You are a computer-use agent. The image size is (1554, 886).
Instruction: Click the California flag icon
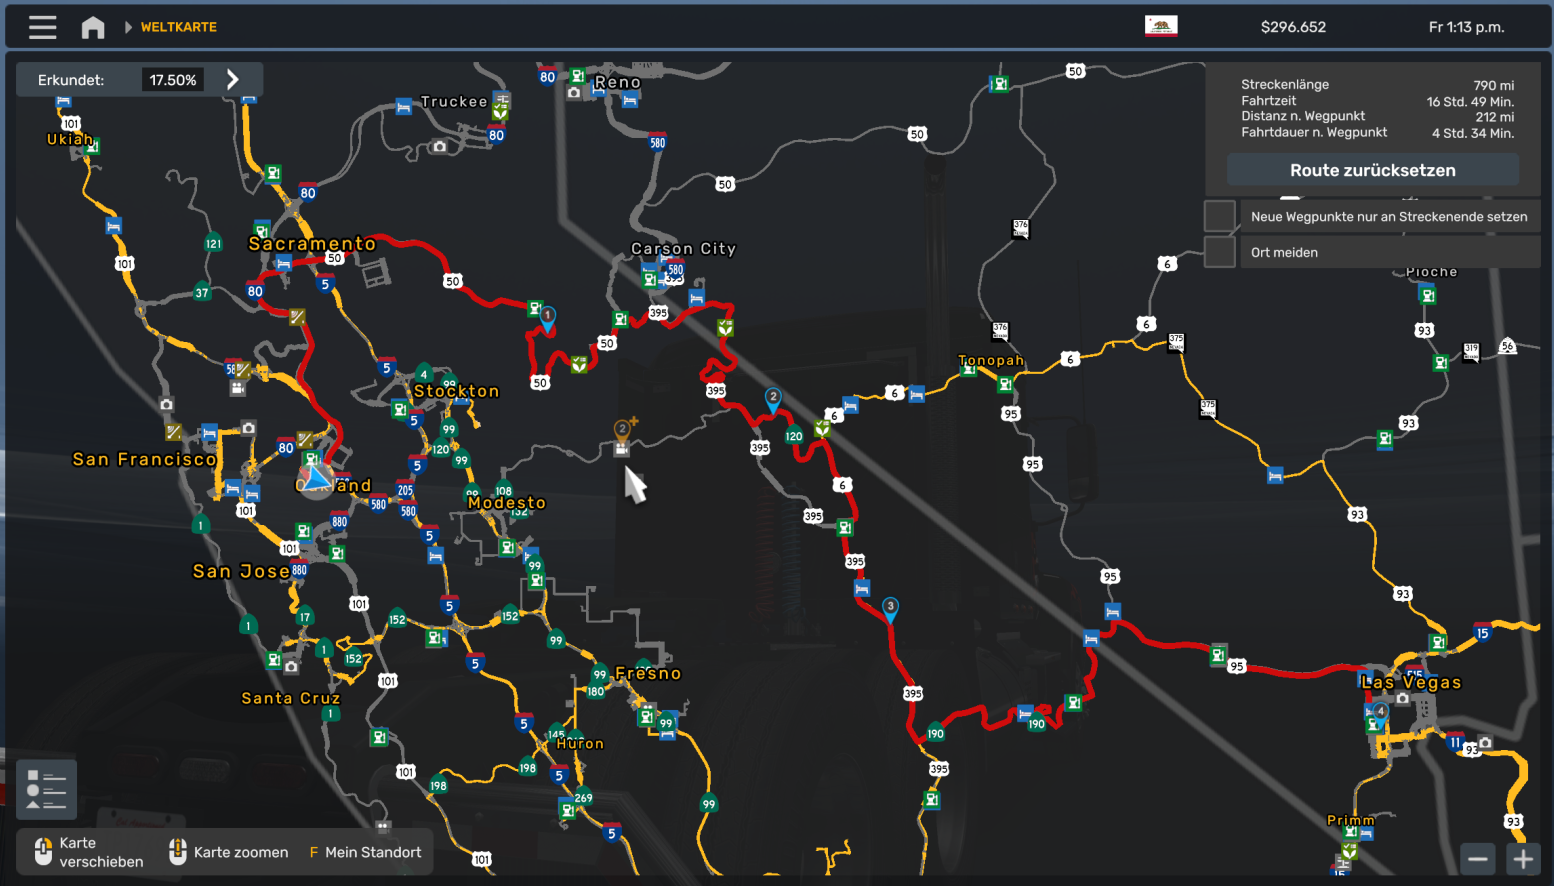click(x=1161, y=26)
